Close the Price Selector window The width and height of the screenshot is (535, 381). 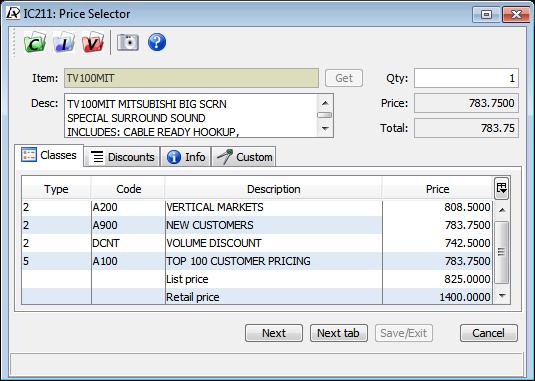[x=516, y=14]
